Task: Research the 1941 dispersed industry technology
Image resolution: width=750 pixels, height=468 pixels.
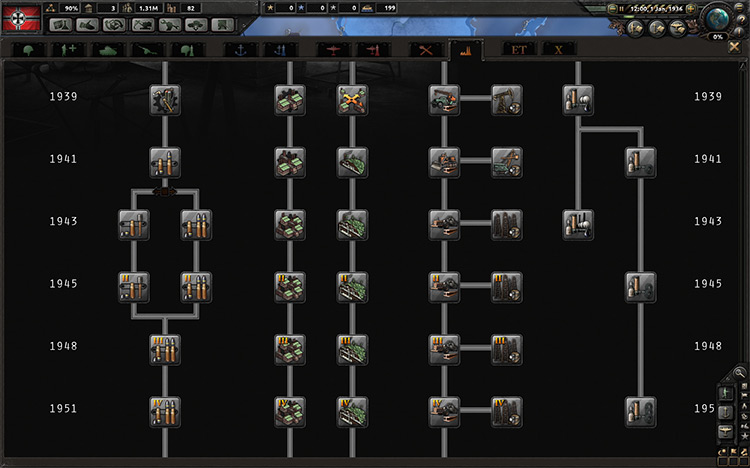Action: 353,162
